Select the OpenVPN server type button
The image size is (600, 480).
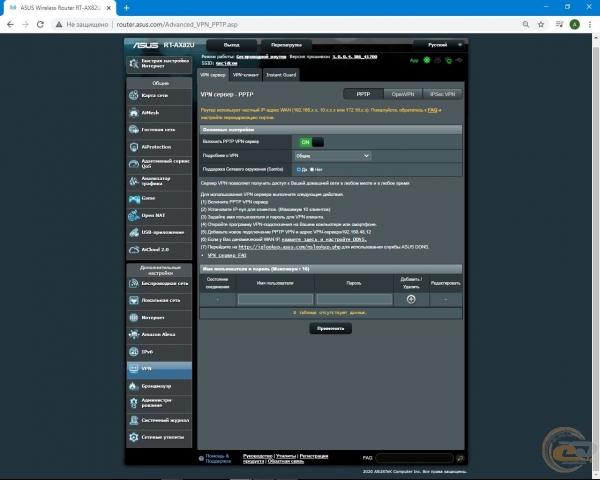pyautogui.click(x=403, y=94)
